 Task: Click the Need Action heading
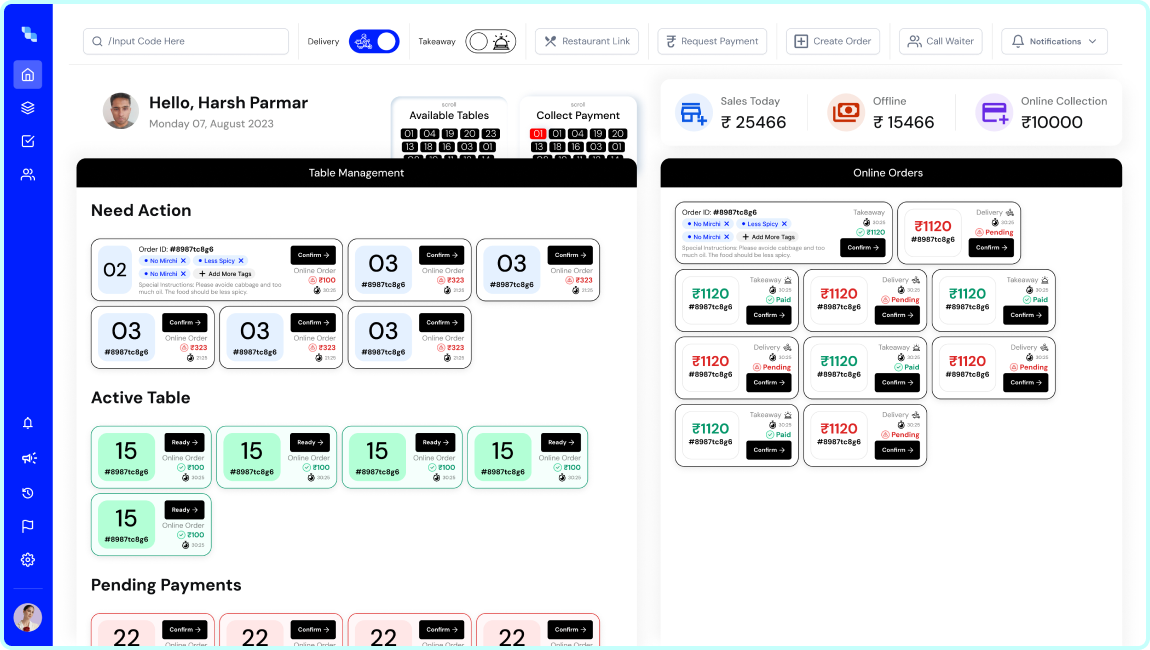[x=141, y=211]
